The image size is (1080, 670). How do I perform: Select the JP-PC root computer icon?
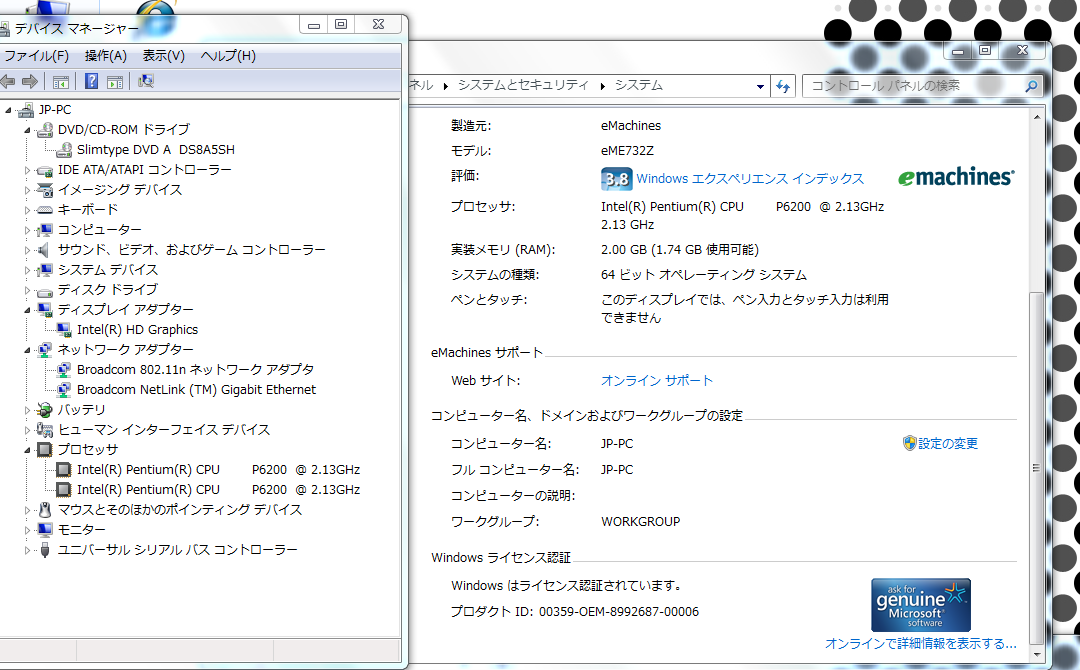tap(26, 110)
